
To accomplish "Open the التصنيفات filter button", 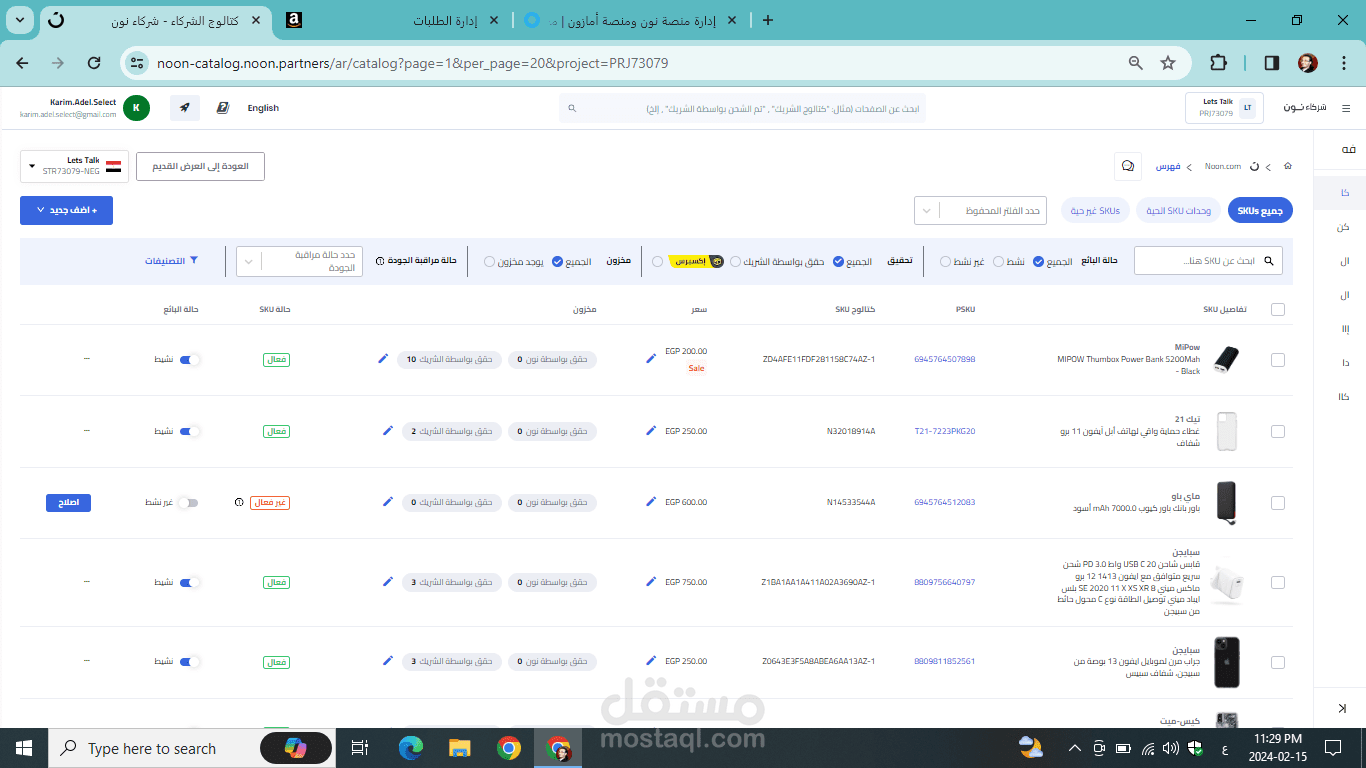I will point(172,261).
